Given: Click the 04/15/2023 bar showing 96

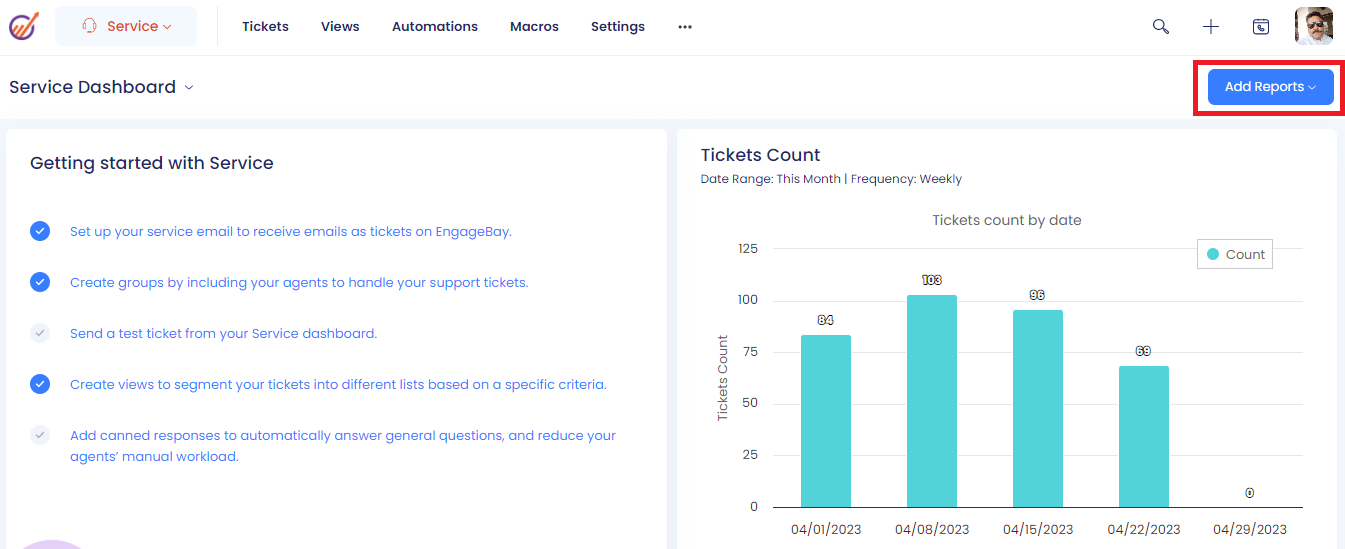Looking at the screenshot, I should pos(1038,409).
